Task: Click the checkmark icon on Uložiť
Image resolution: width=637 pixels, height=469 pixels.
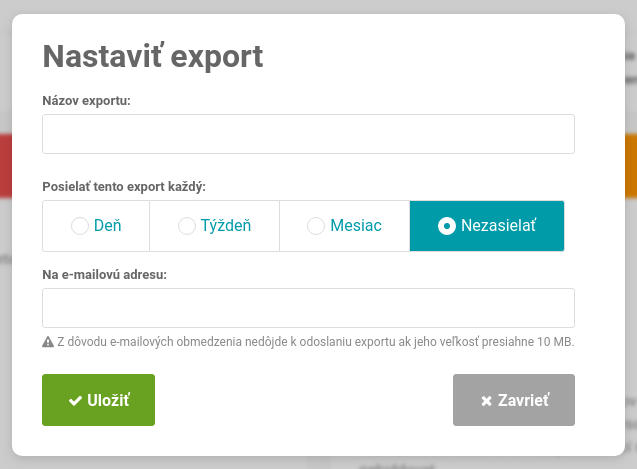Action: click(x=75, y=401)
